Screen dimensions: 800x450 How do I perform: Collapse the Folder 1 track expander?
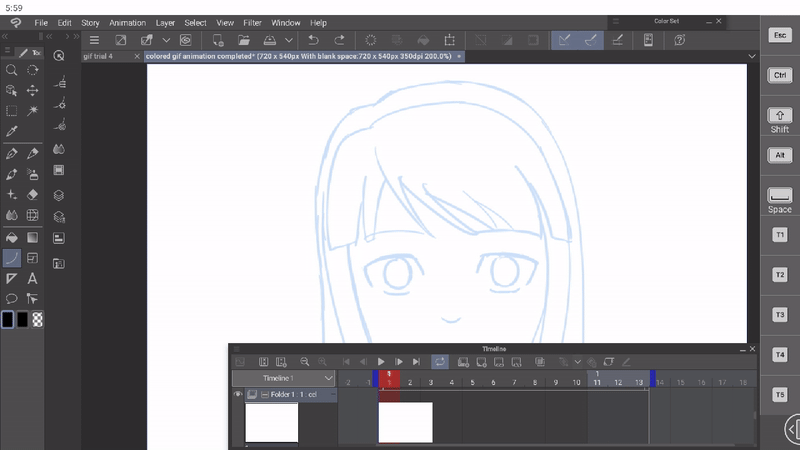(264, 395)
